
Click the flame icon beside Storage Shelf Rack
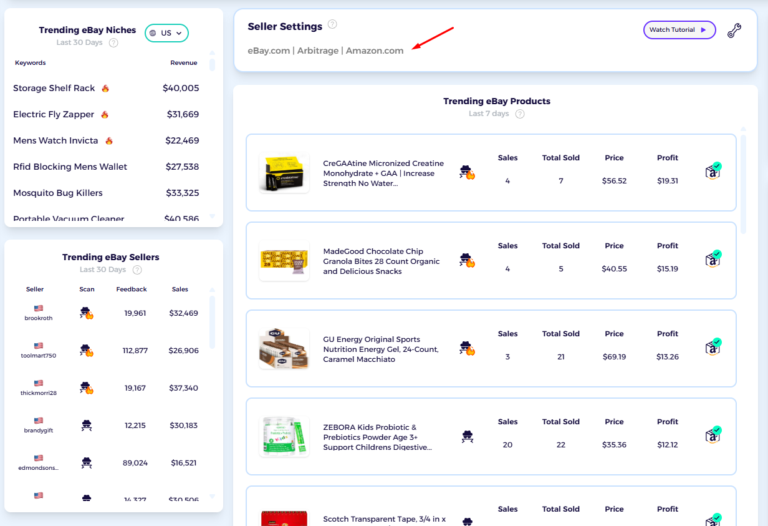tap(105, 88)
